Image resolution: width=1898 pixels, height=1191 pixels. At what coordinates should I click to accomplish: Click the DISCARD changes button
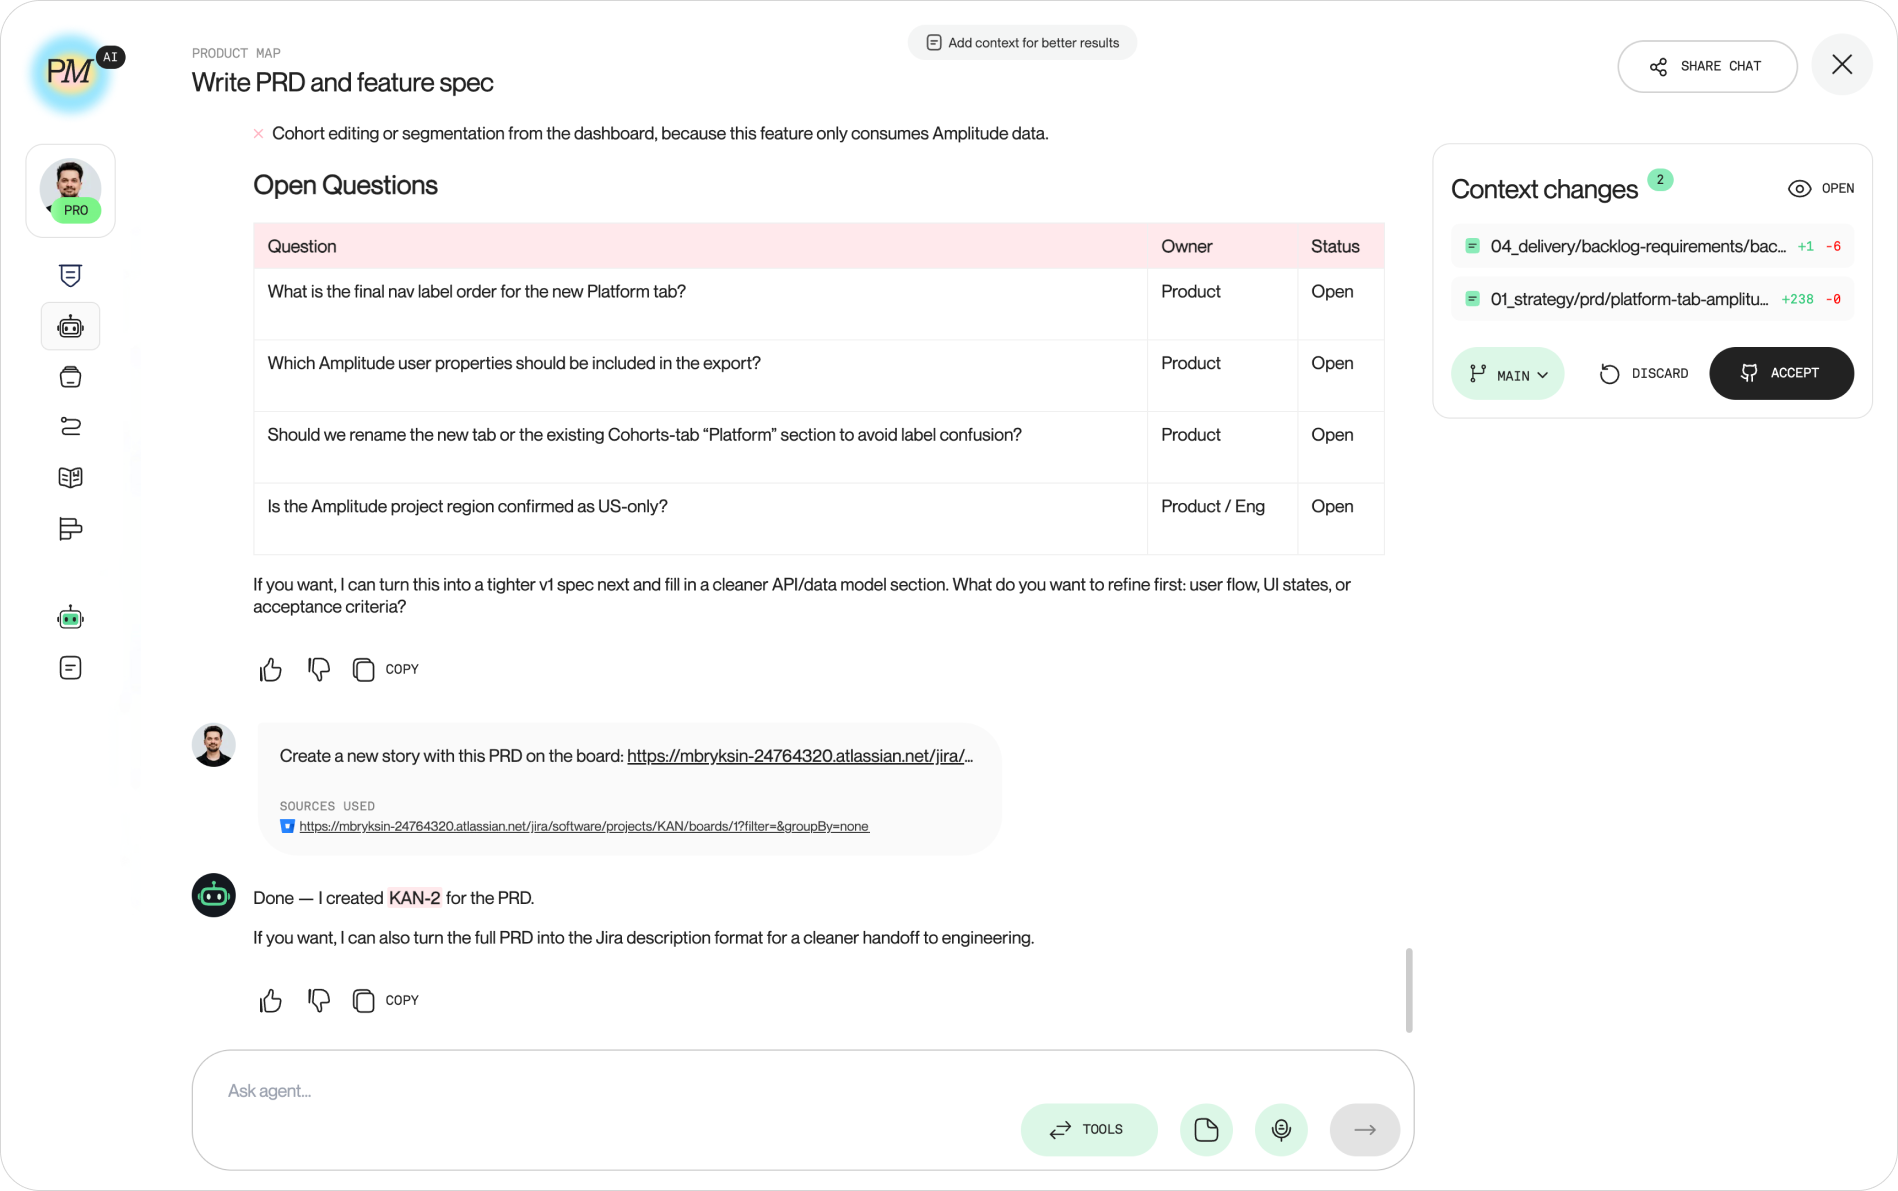click(x=1644, y=373)
